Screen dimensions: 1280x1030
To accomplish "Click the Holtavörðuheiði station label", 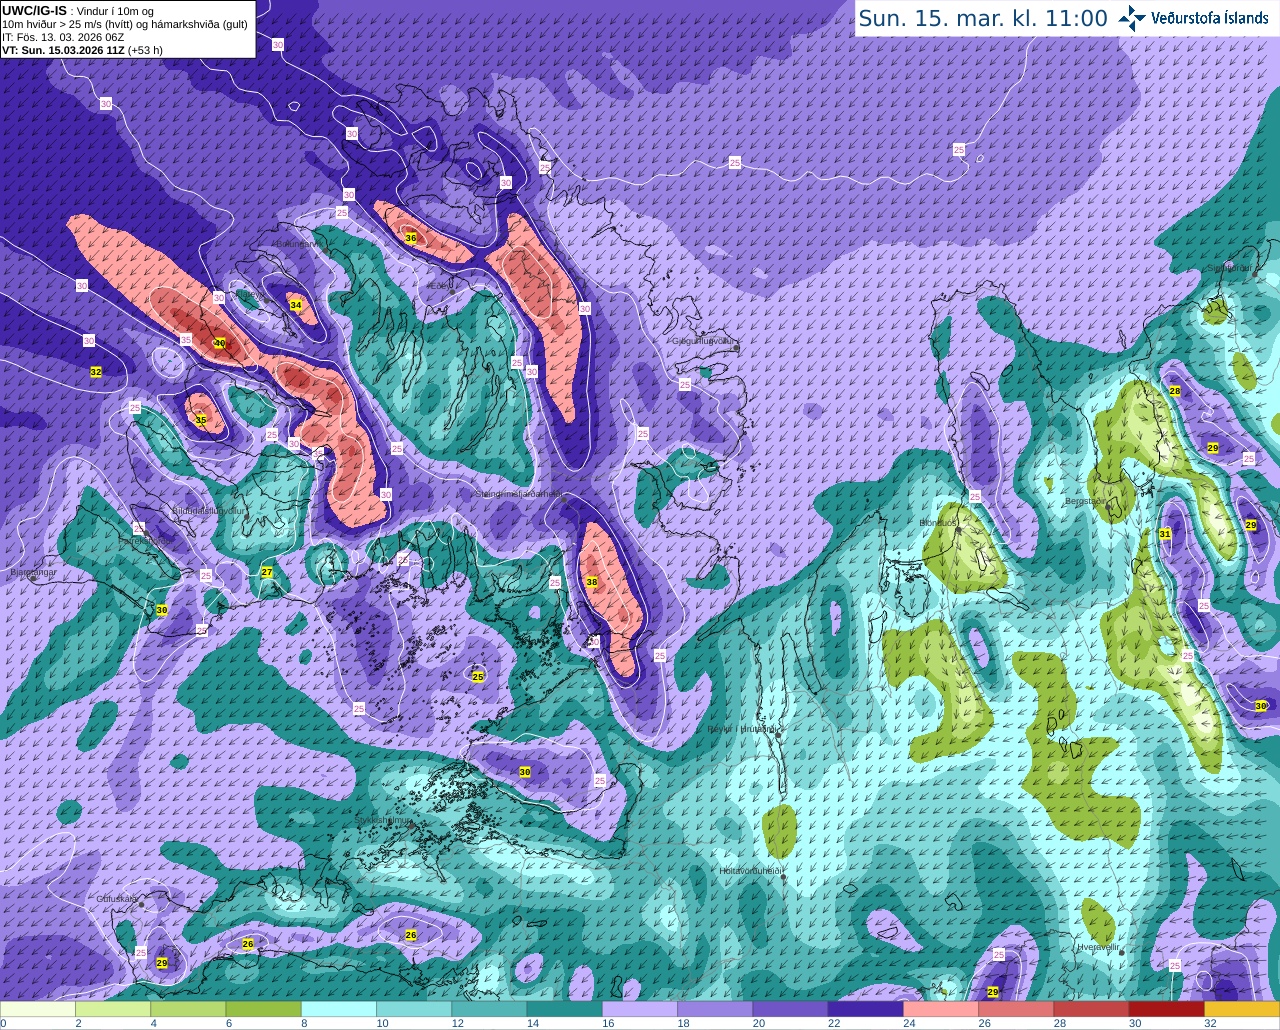I will click(750, 870).
